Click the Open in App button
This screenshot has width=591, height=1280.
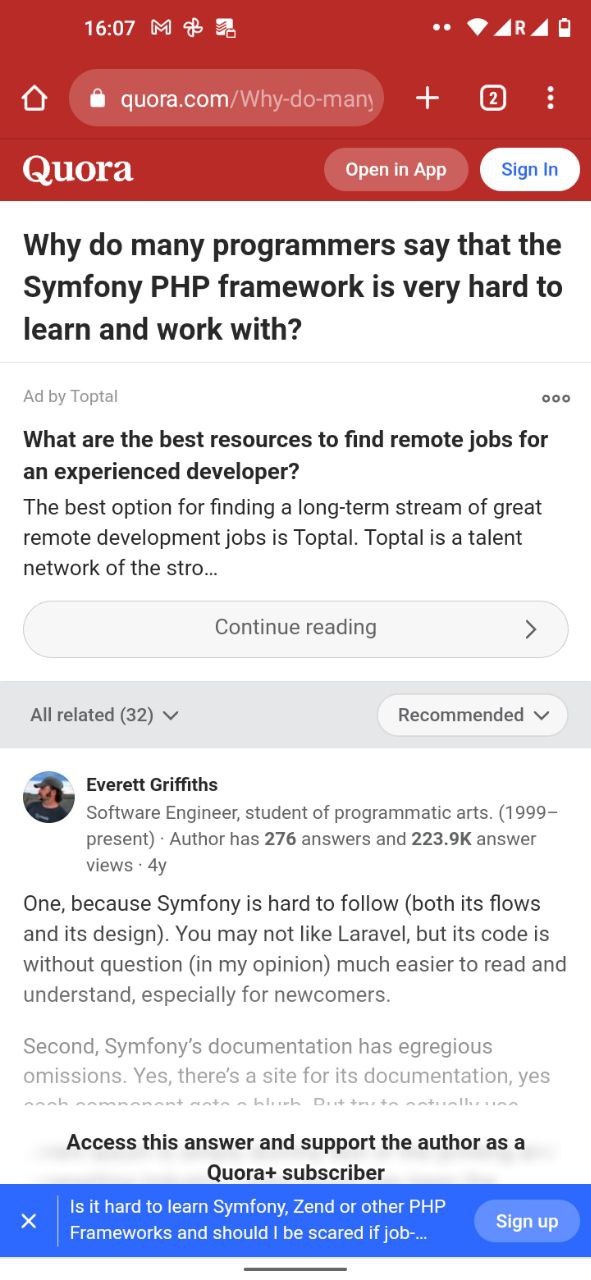pyautogui.click(x=396, y=169)
